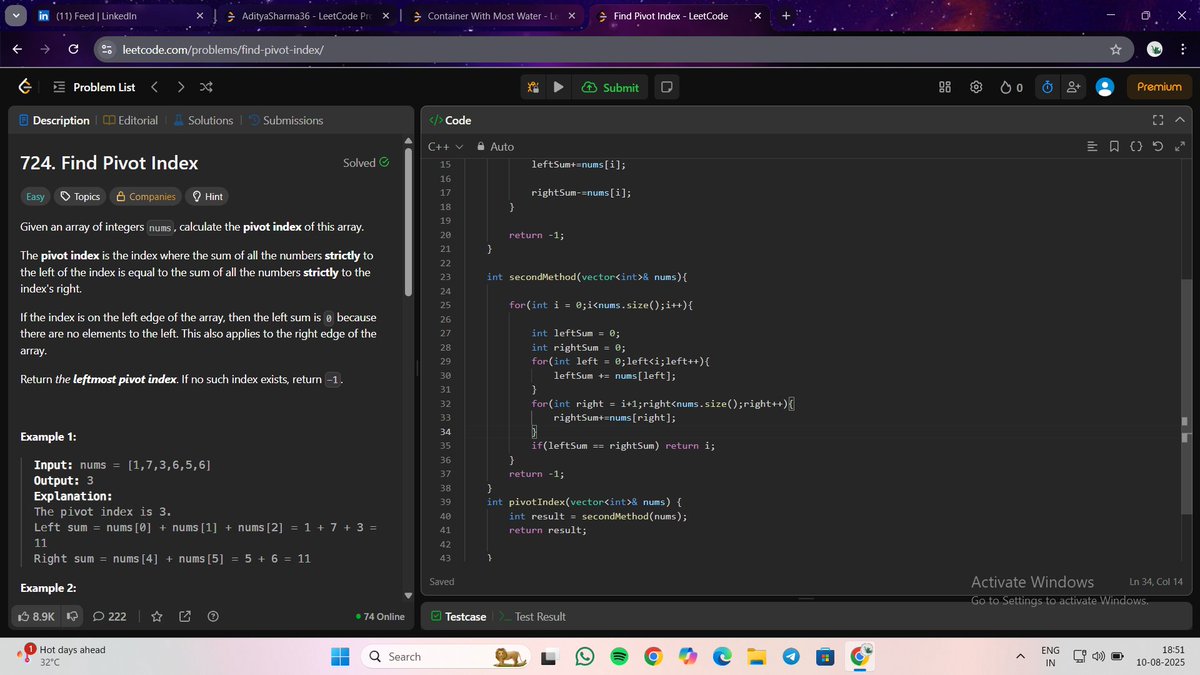This screenshot has width=1200, height=675.
Task: Expand the Hint tag
Action: 207,196
